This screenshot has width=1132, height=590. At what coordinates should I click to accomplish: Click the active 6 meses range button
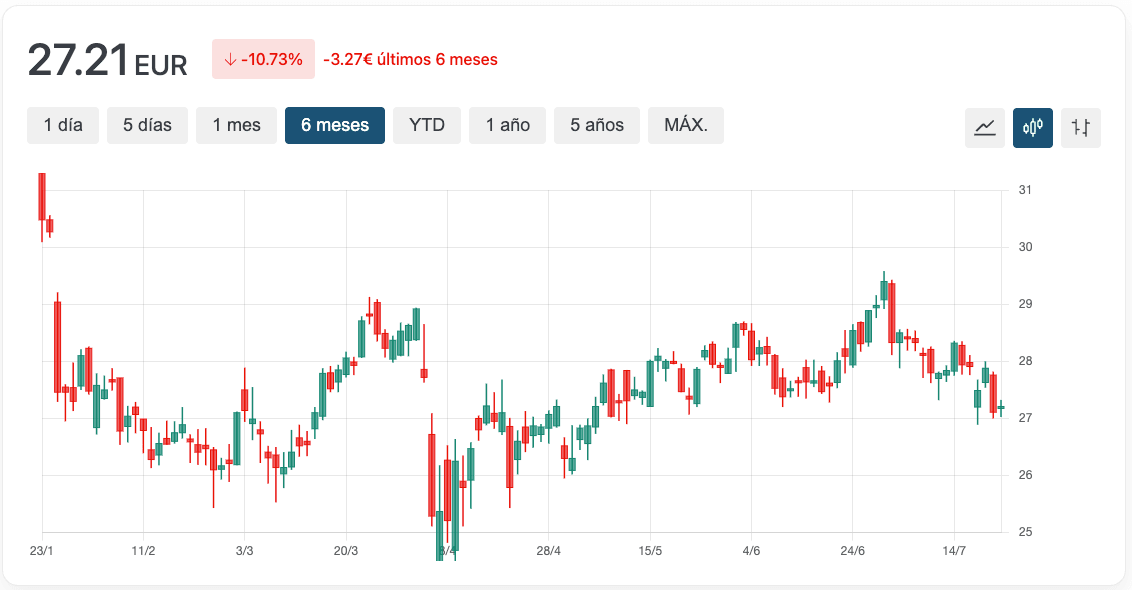(x=335, y=125)
